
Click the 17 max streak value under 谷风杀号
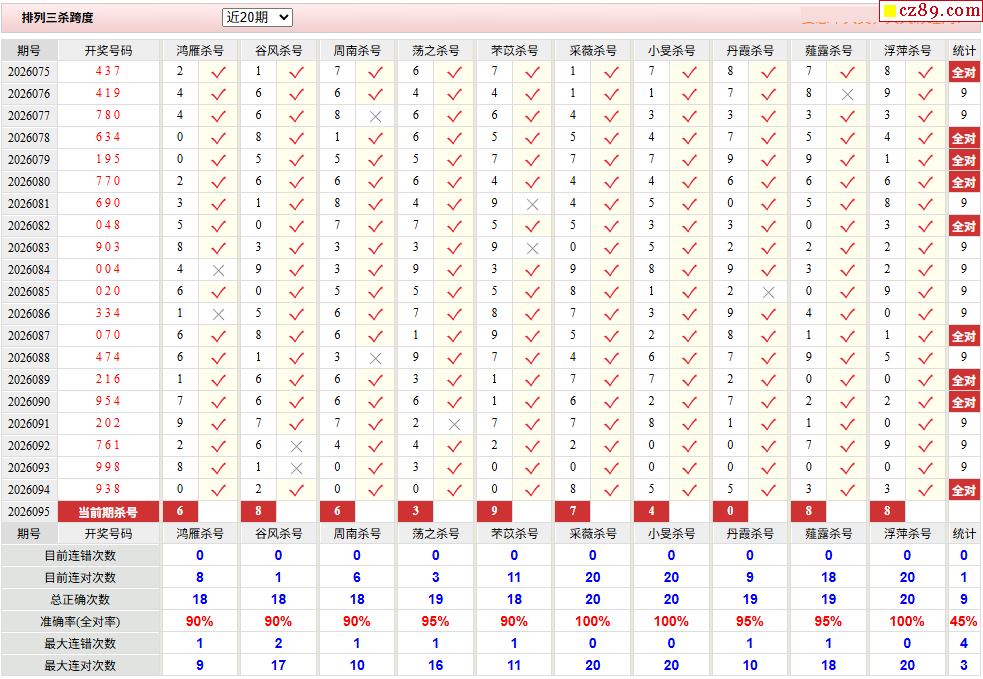pos(278,665)
